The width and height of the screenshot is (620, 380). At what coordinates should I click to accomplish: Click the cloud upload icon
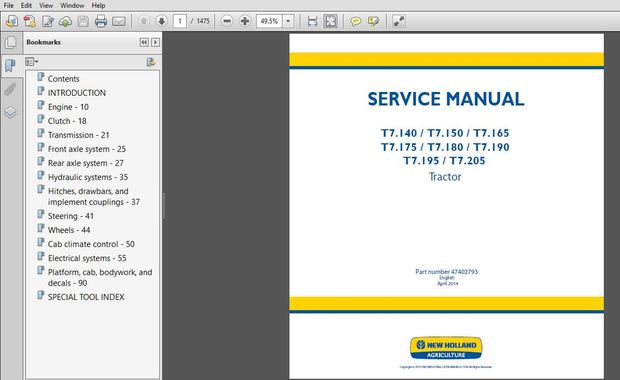65,21
